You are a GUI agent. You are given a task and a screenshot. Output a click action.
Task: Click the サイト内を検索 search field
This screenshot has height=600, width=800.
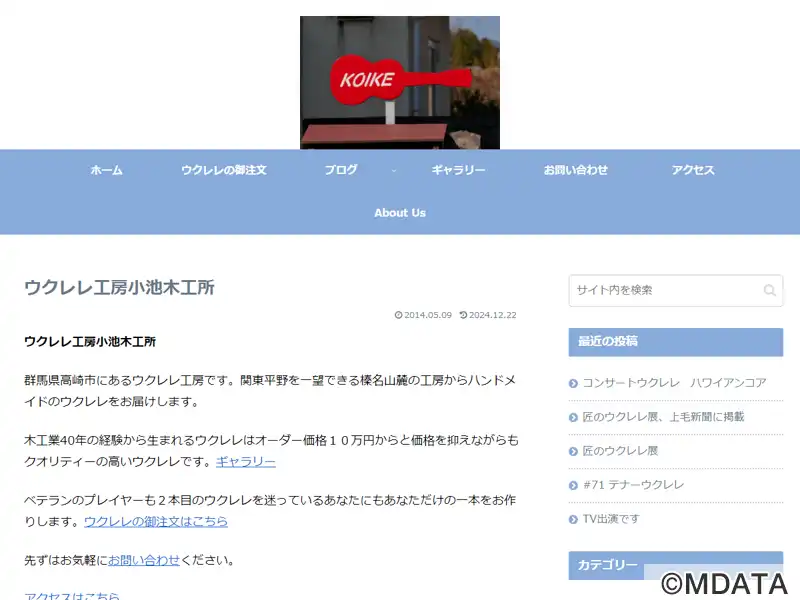676,290
